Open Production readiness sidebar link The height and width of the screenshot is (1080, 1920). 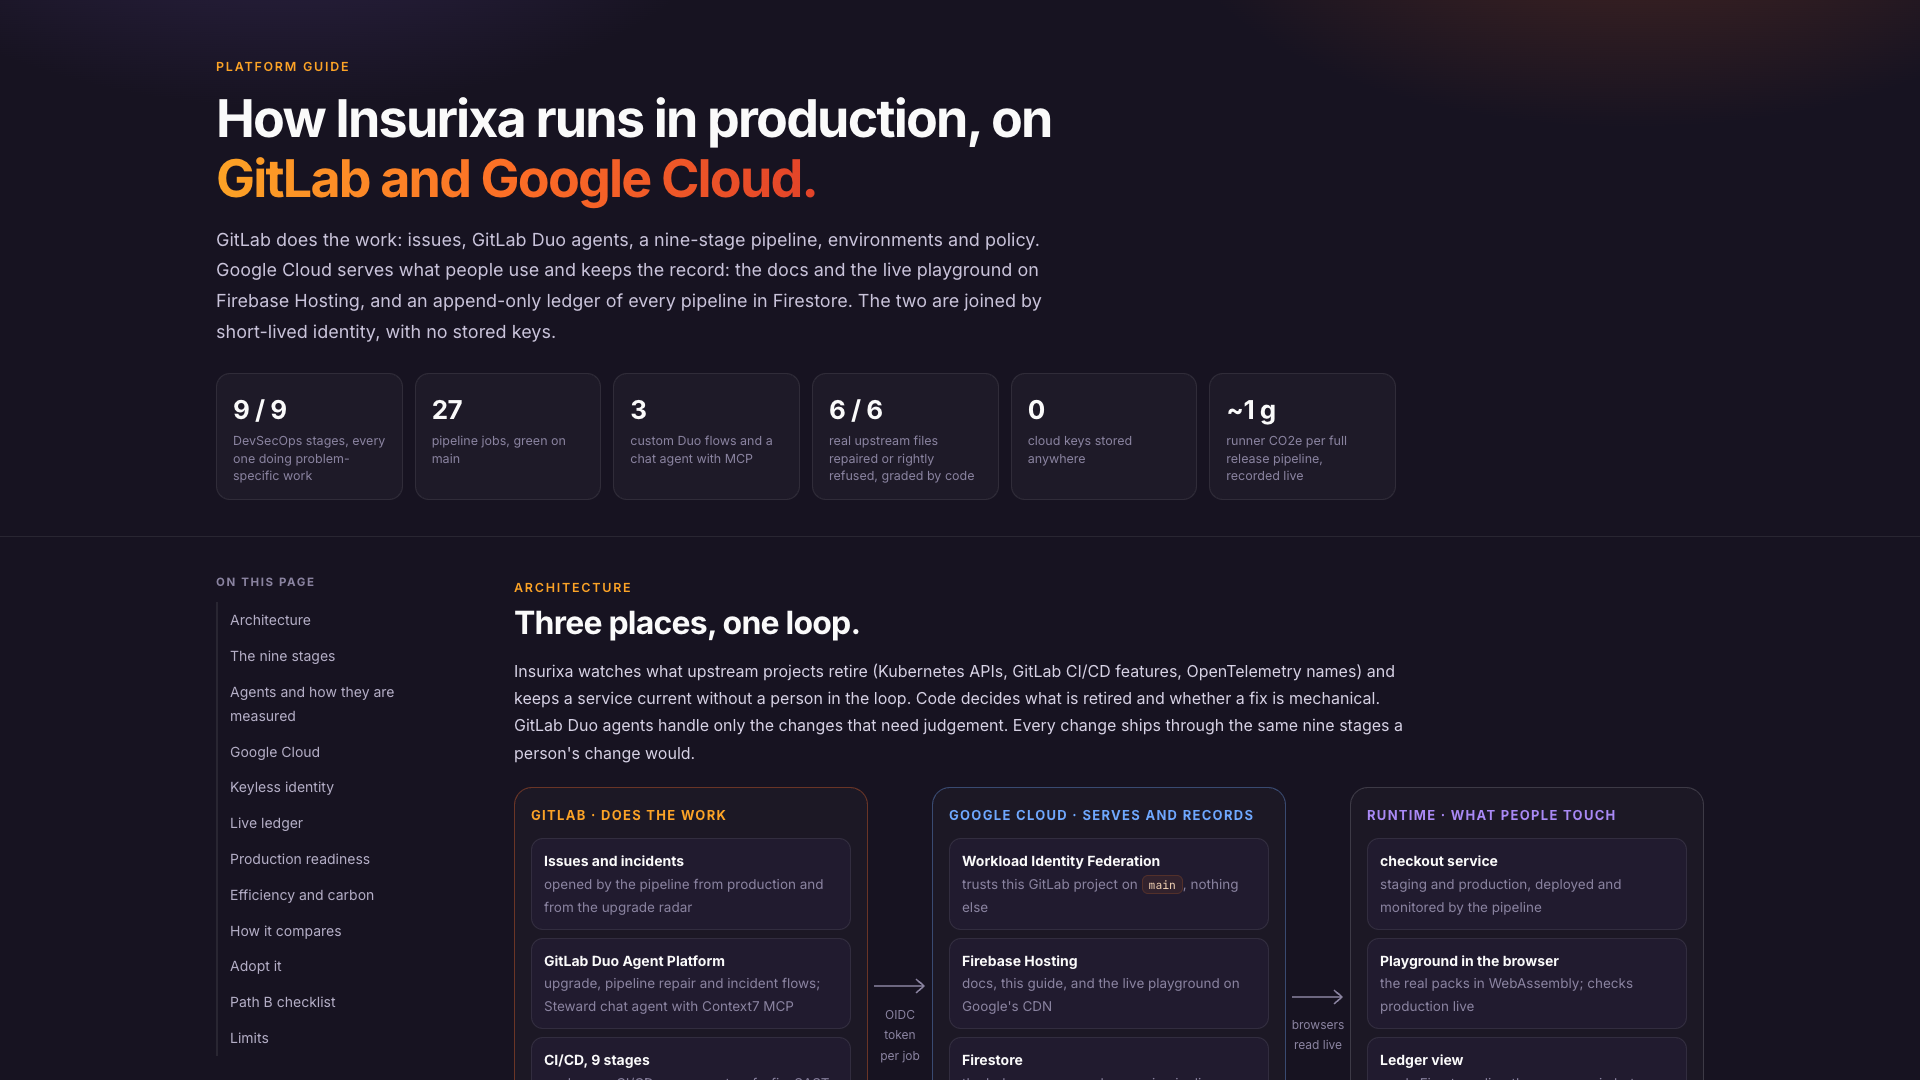(x=300, y=859)
